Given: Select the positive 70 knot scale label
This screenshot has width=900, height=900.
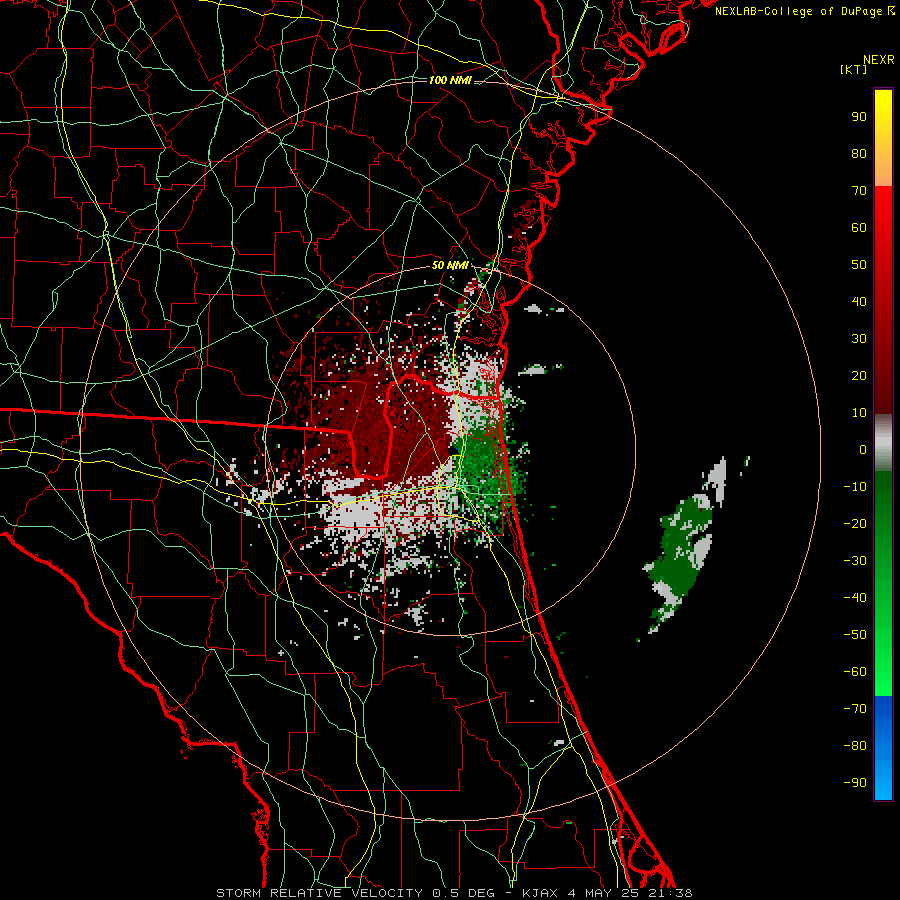Looking at the screenshot, I should [859, 191].
